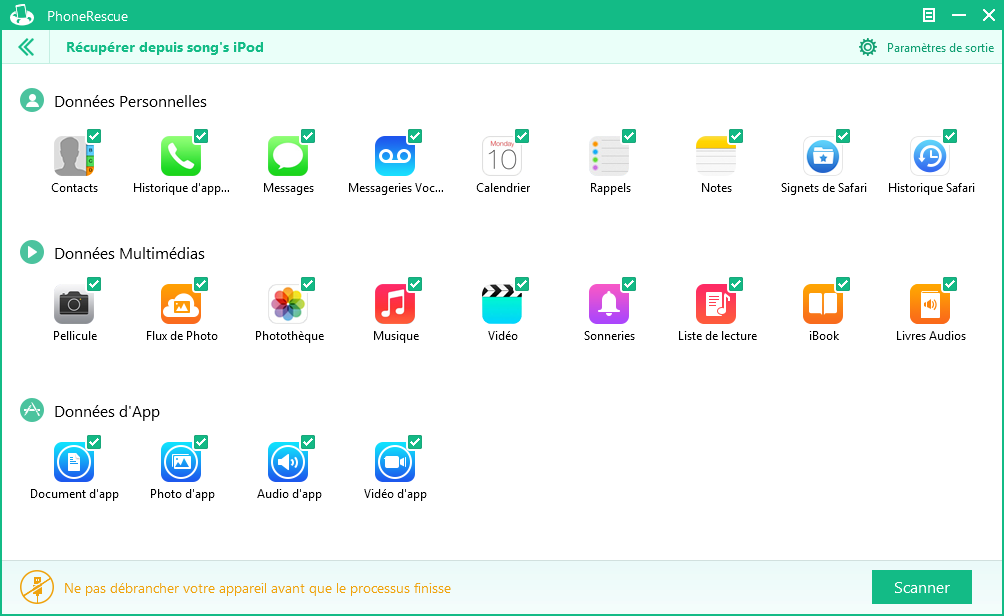Select the Photo d'app icon
Screen dimensions: 1004x616
tap(181, 462)
